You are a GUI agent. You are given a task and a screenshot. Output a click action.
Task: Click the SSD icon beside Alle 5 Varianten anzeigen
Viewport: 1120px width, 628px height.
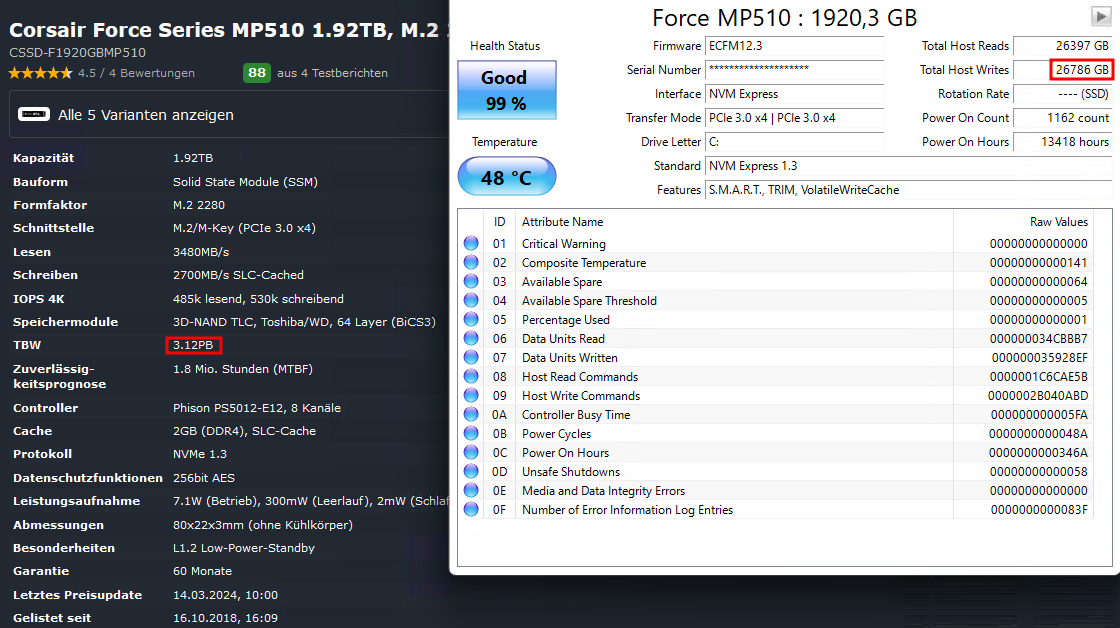pyautogui.click(x=34, y=114)
